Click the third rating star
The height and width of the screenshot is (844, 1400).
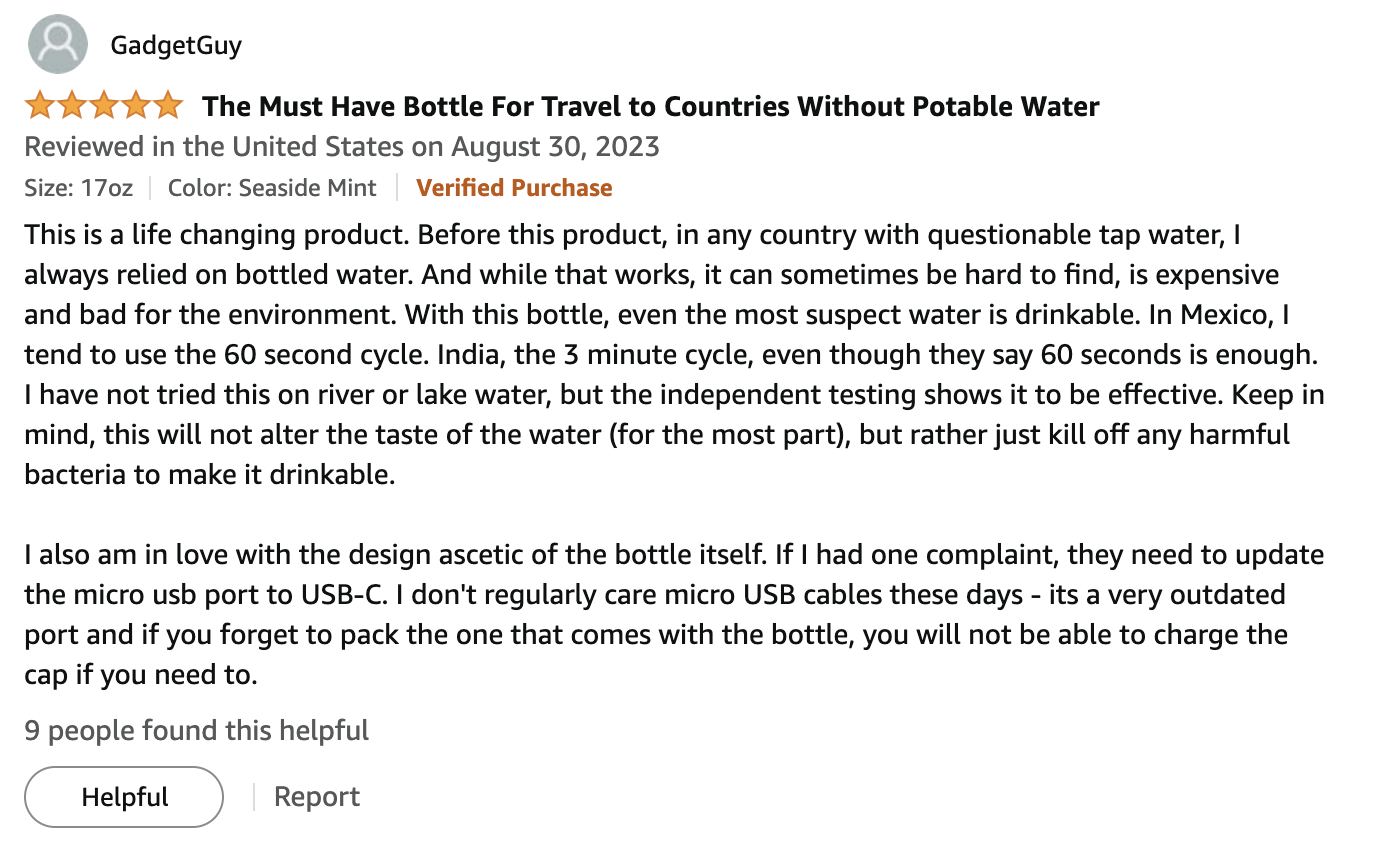coord(104,105)
